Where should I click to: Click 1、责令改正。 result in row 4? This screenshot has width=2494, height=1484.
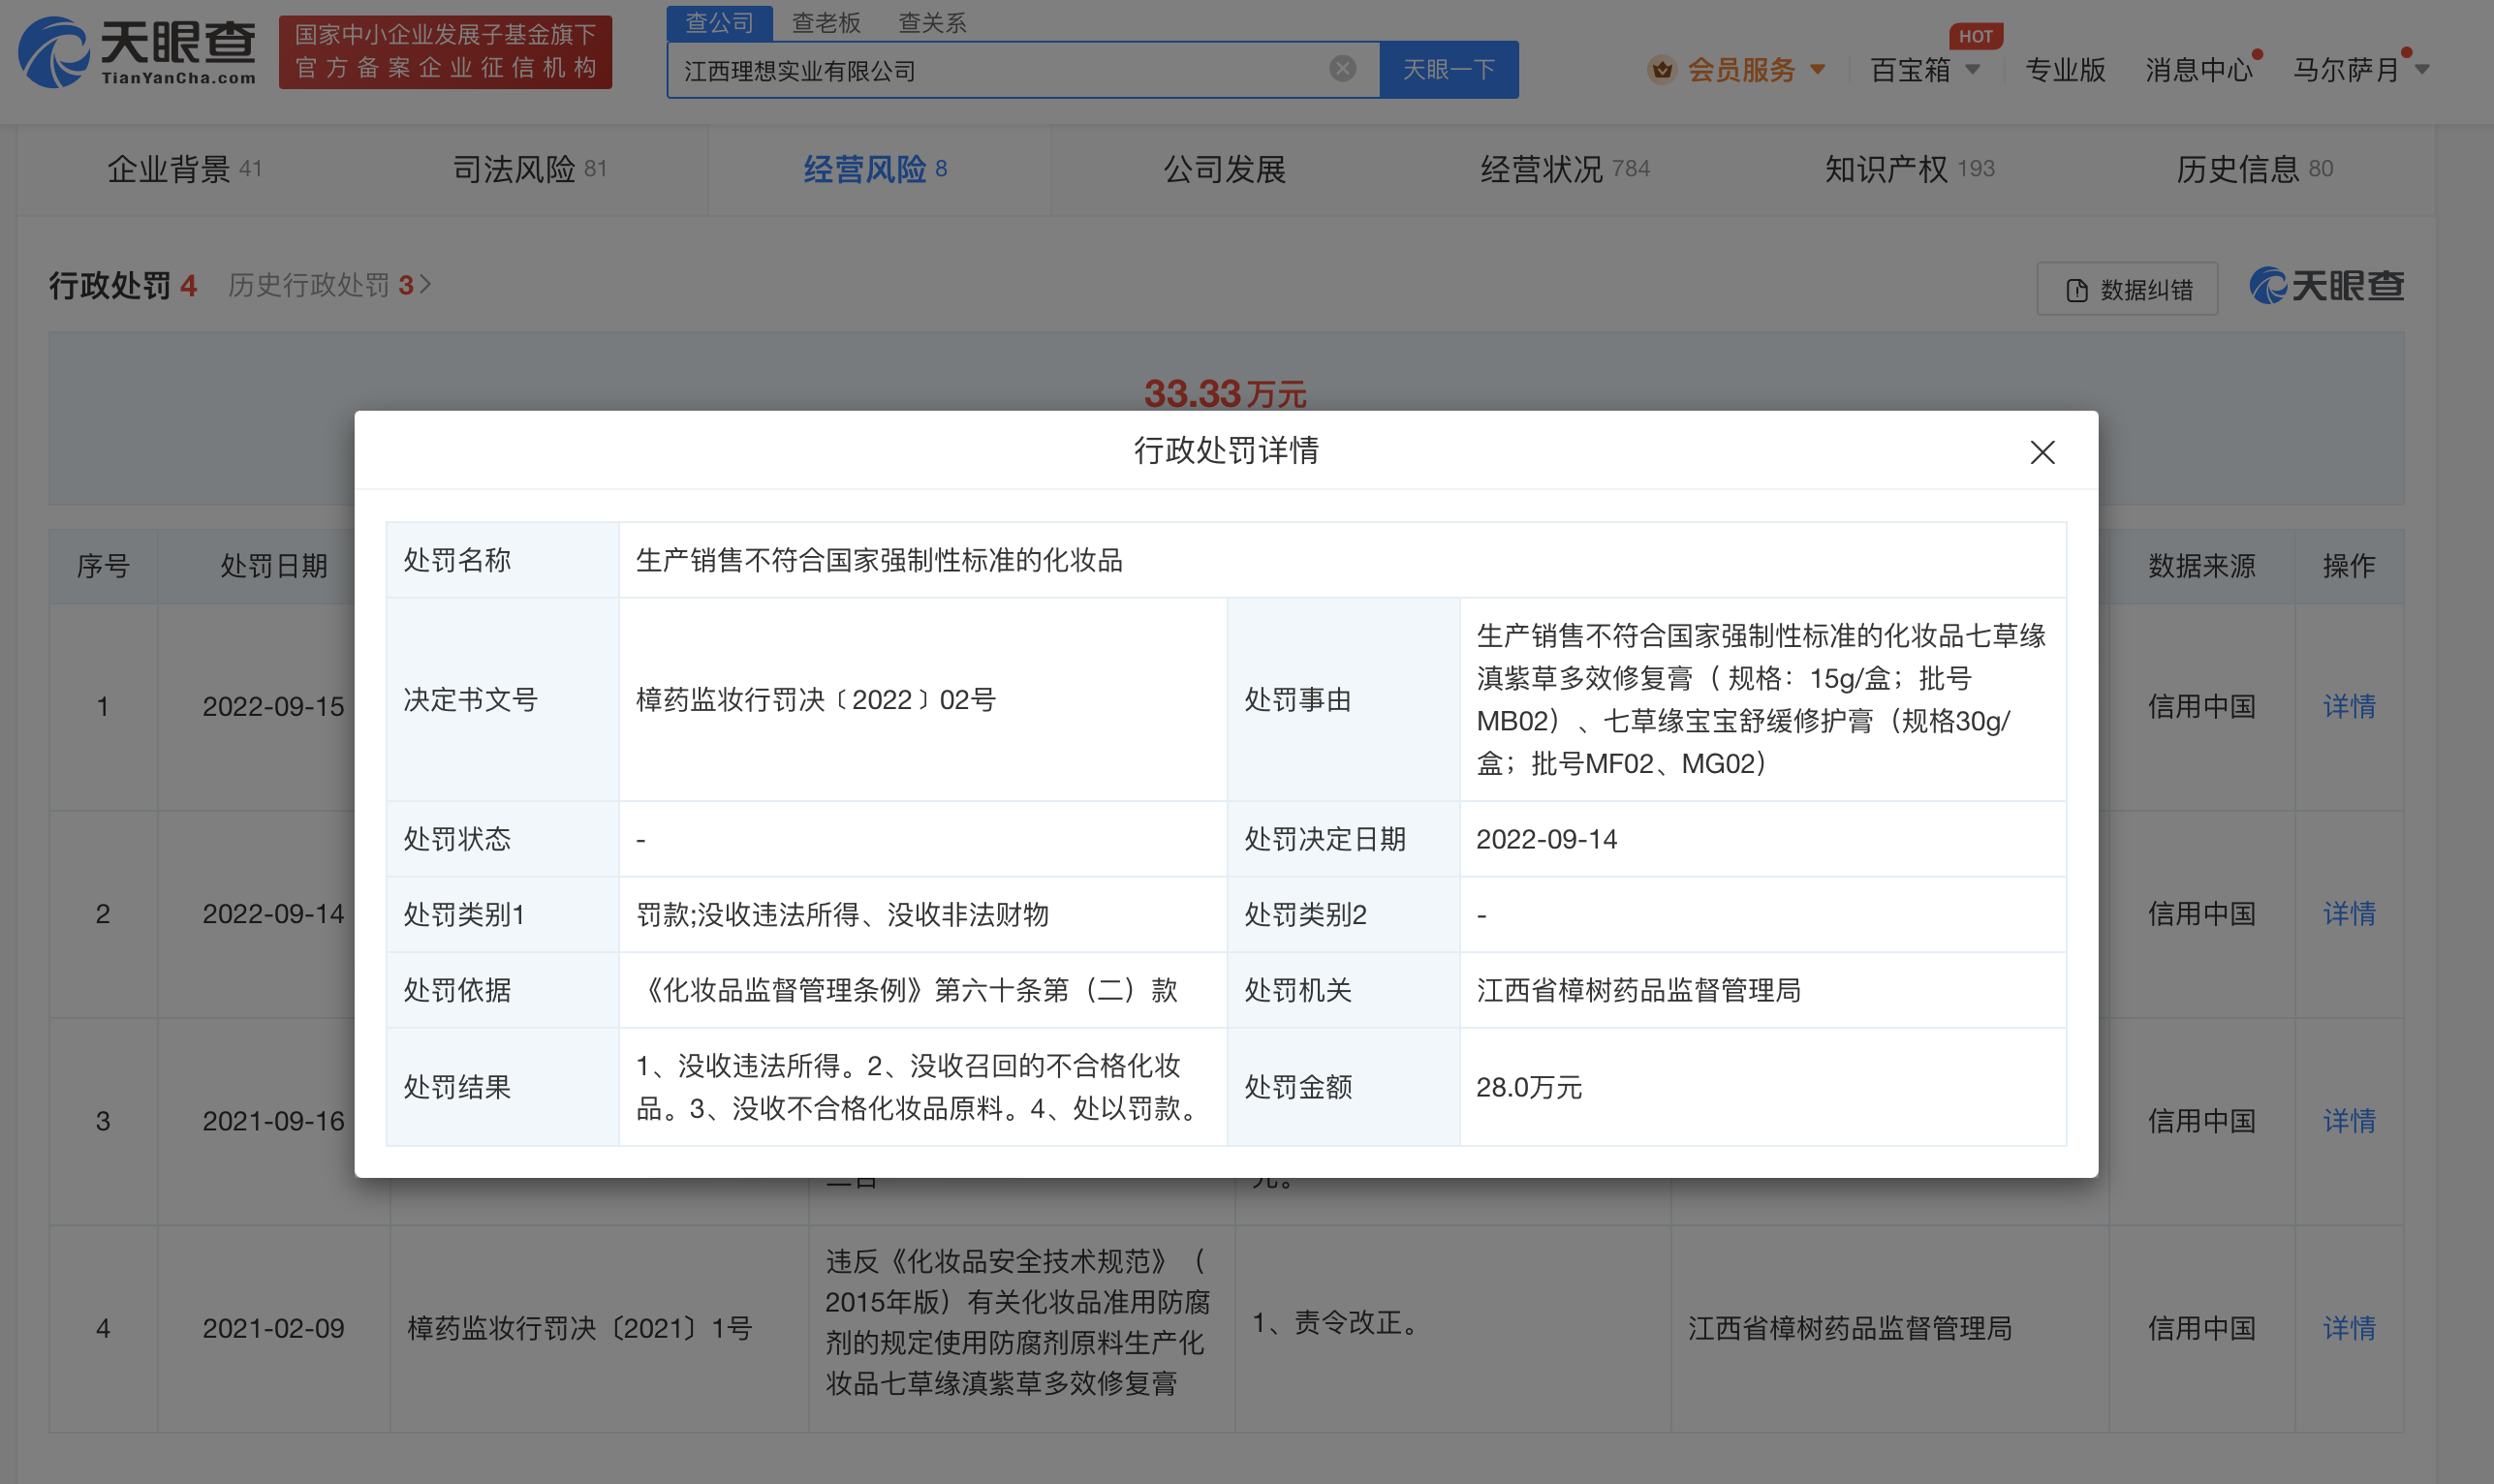(x=1337, y=1322)
